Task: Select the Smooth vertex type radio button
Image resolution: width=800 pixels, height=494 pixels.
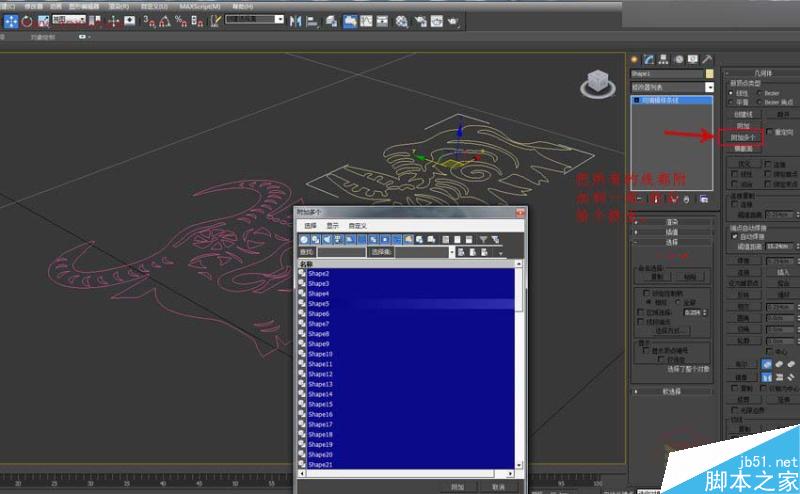Action: click(731, 102)
